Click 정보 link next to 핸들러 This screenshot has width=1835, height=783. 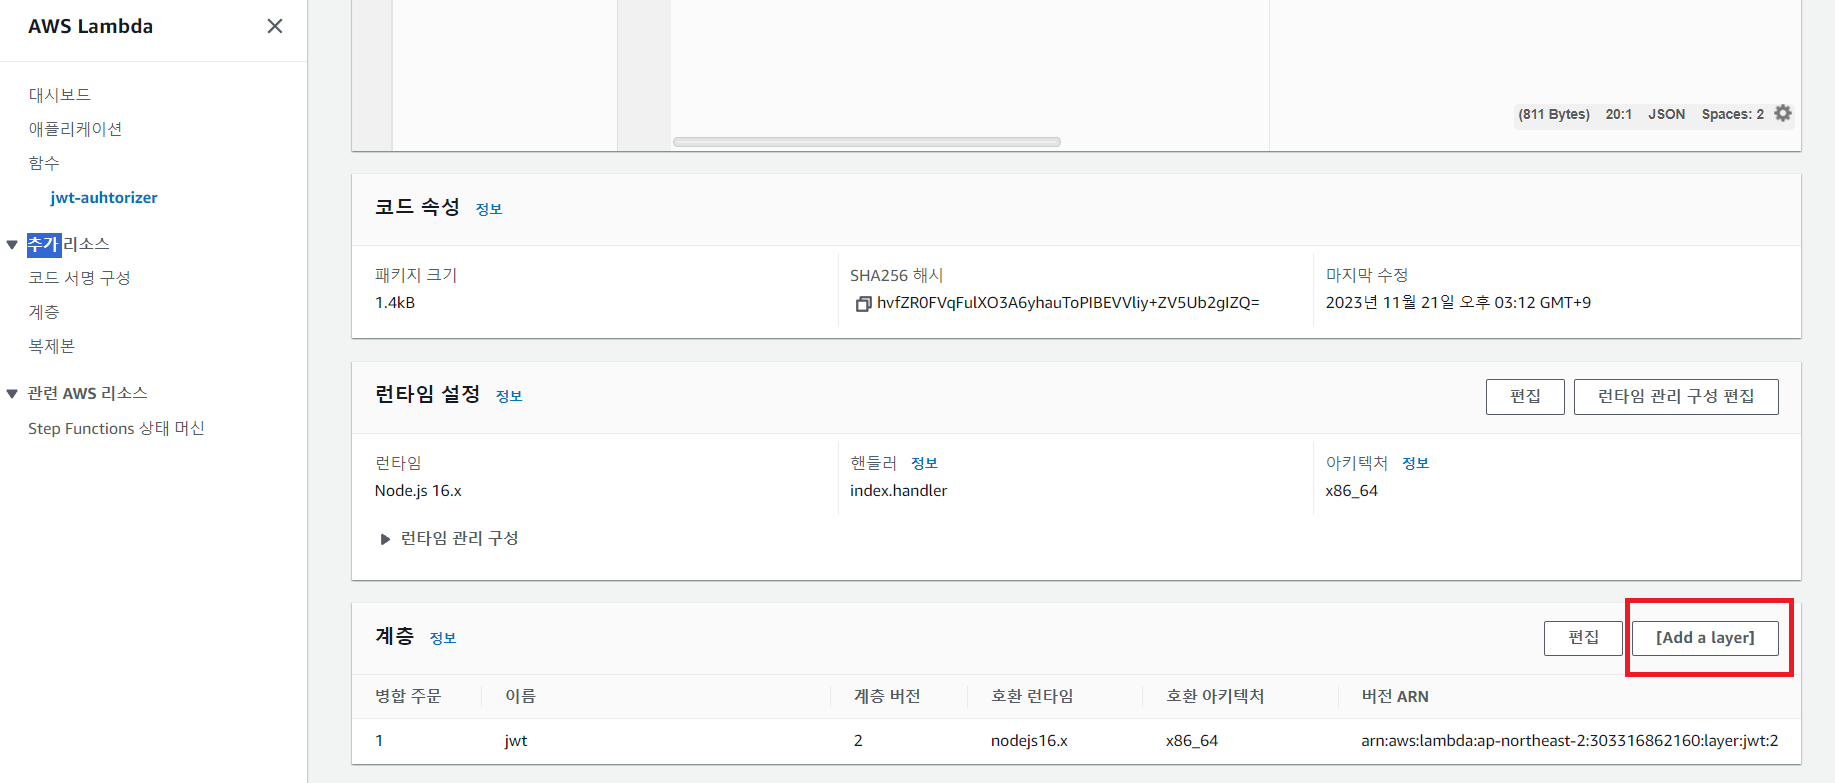924,463
